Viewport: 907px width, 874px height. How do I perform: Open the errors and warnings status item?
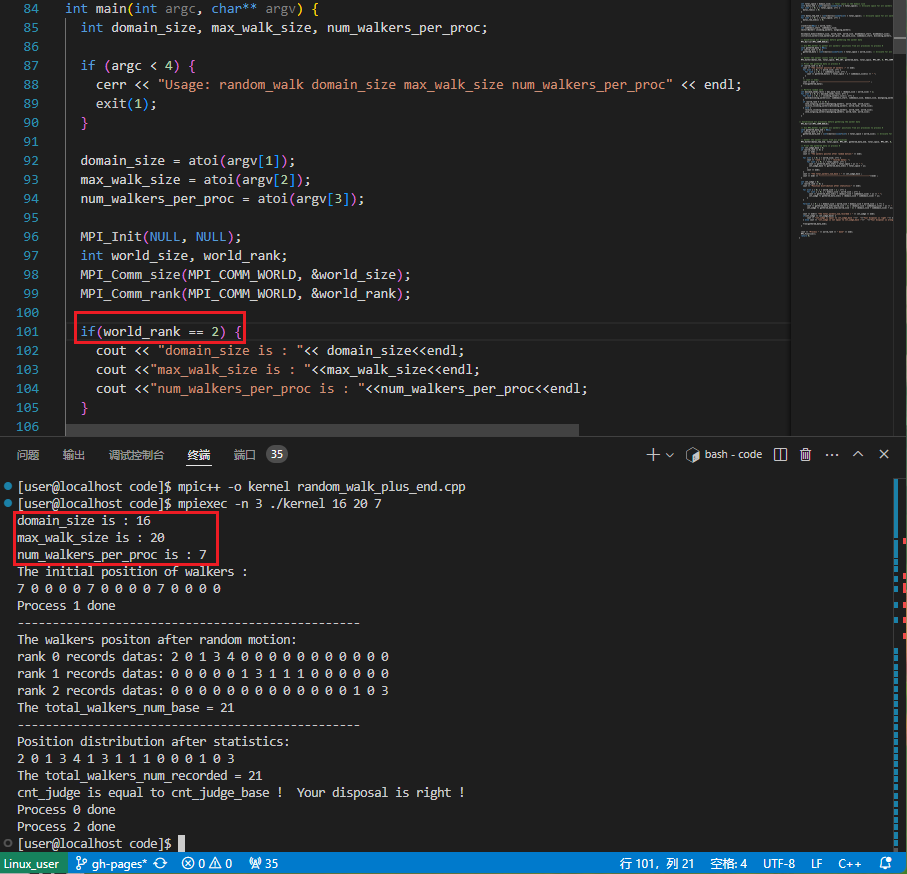(x=207, y=864)
